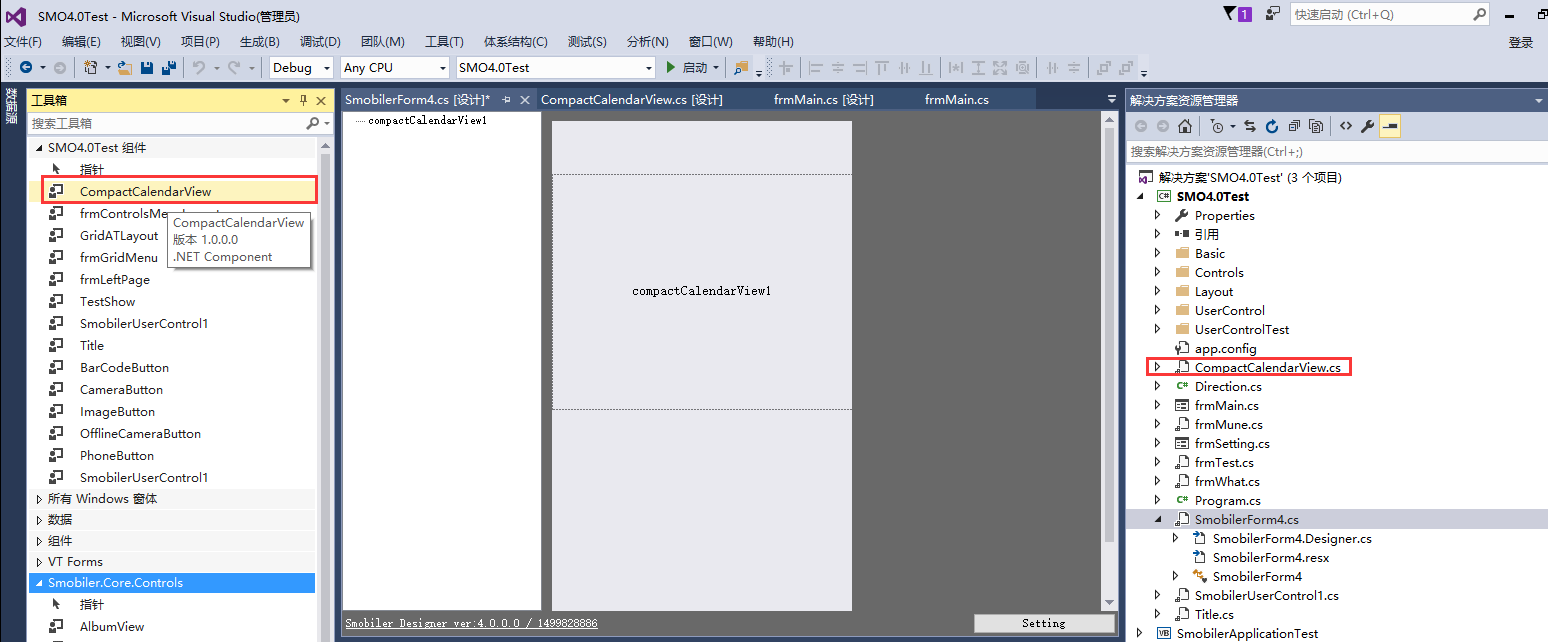The image size is (1548, 642).
Task: Click the Open File toolbar icon
Action: click(125, 67)
